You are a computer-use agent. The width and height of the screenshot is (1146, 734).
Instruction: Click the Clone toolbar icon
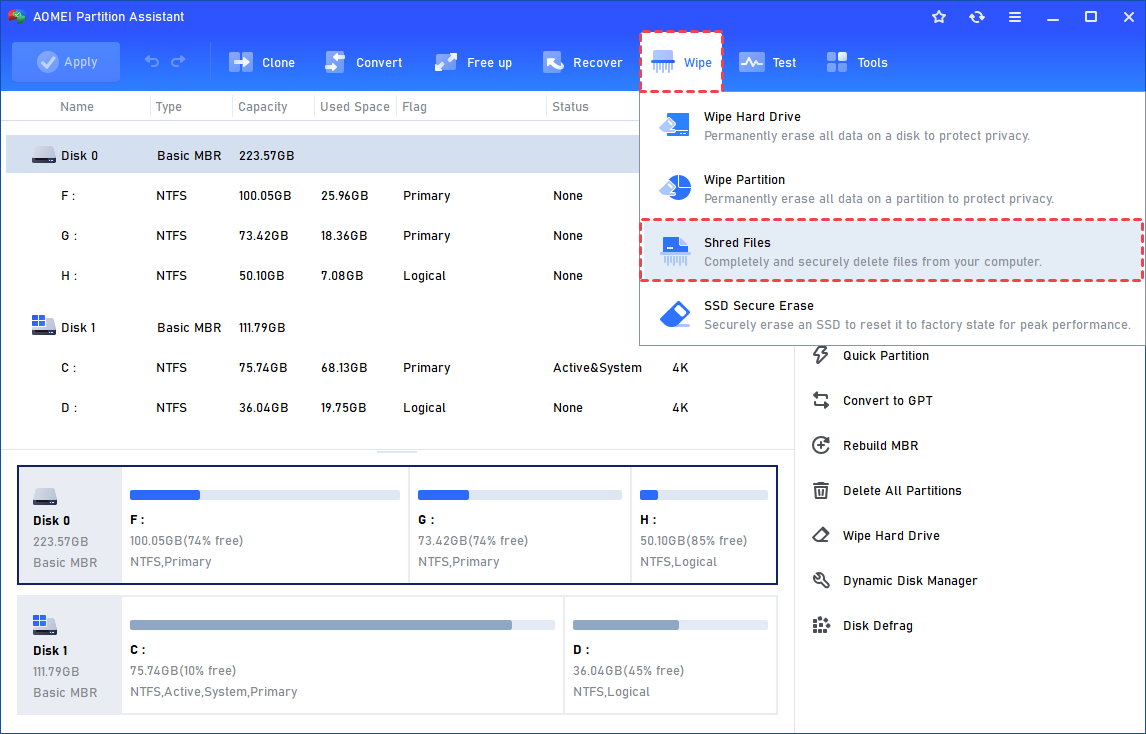tap(241, 62)
